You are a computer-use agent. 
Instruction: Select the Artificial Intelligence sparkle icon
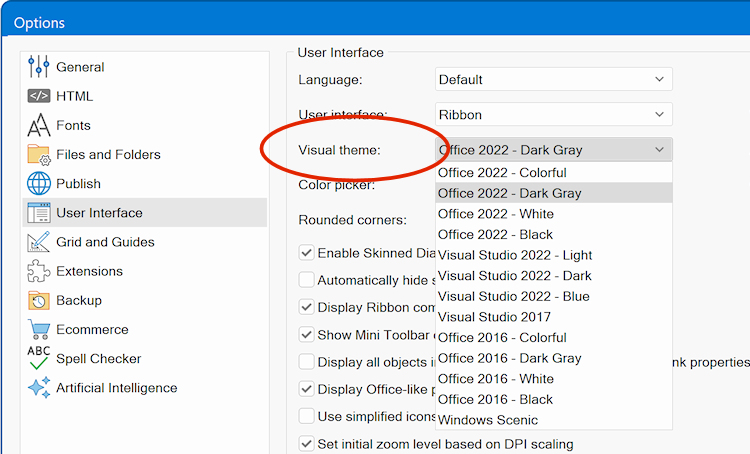pos(39,388)
